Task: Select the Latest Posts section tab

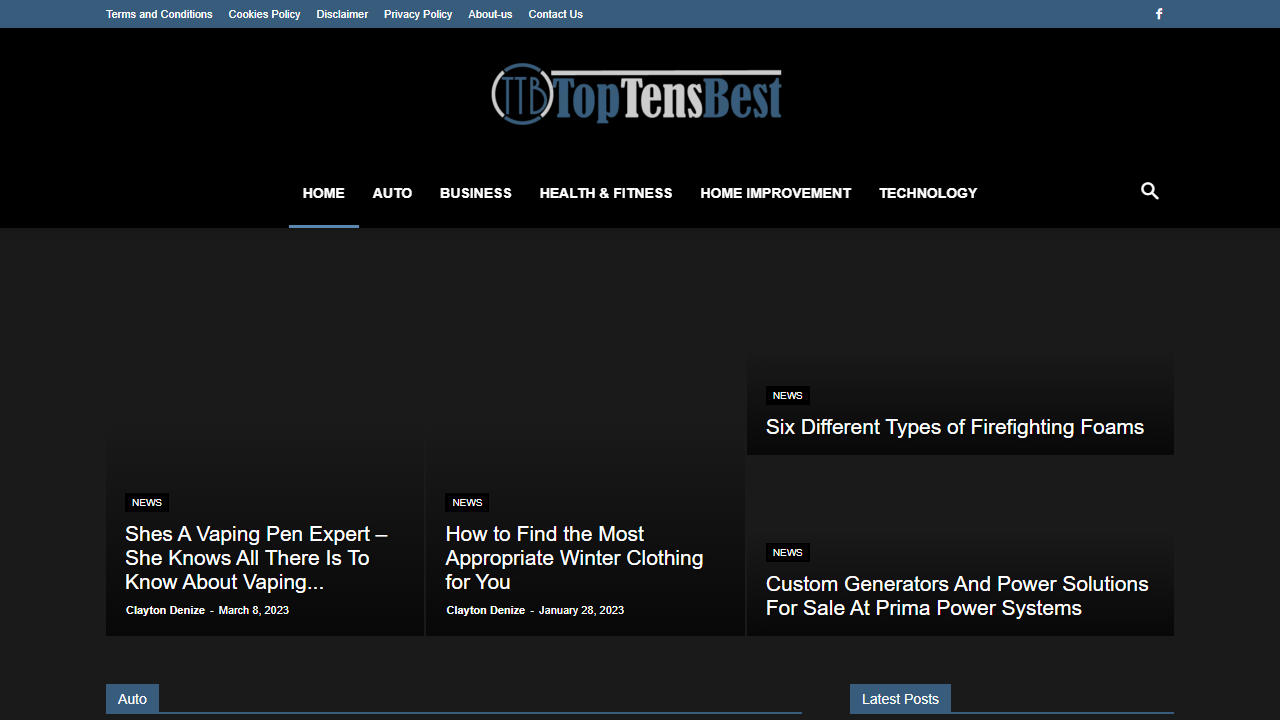Action: [900, 699]
